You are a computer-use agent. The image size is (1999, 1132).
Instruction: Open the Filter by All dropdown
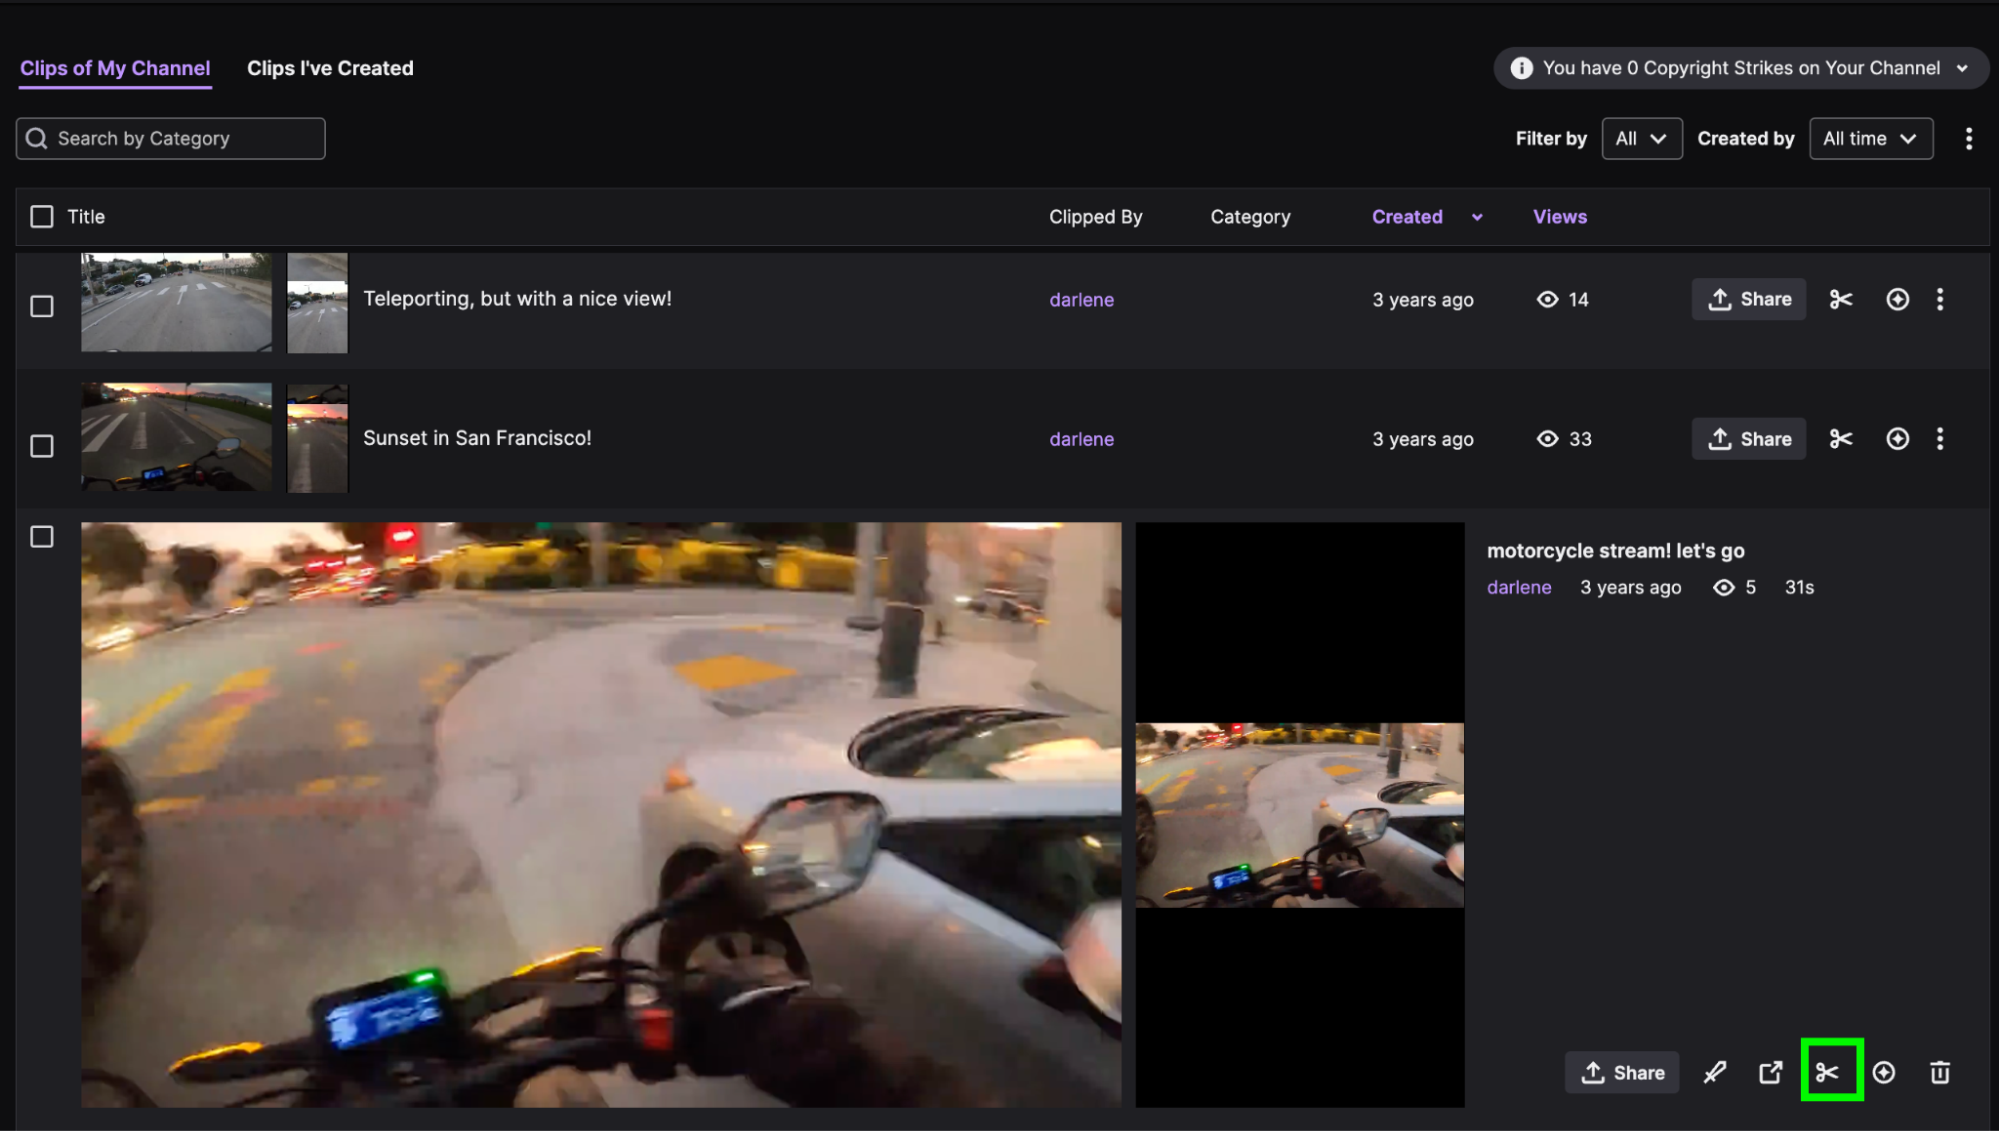point(1641,139)
